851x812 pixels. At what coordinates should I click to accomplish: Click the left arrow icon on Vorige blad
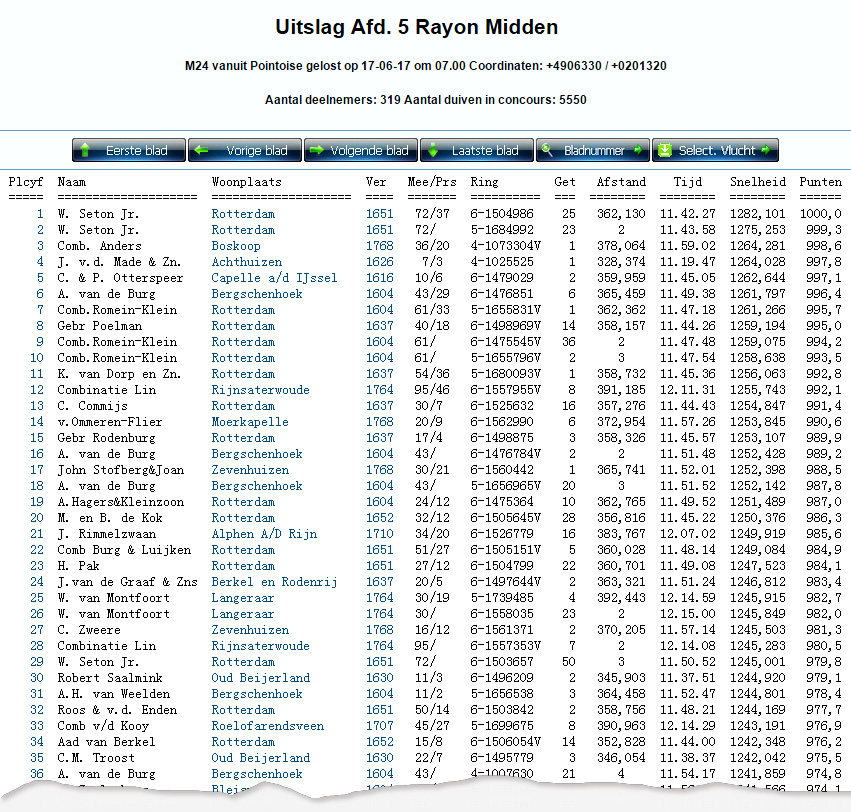(x=201, y=150)
